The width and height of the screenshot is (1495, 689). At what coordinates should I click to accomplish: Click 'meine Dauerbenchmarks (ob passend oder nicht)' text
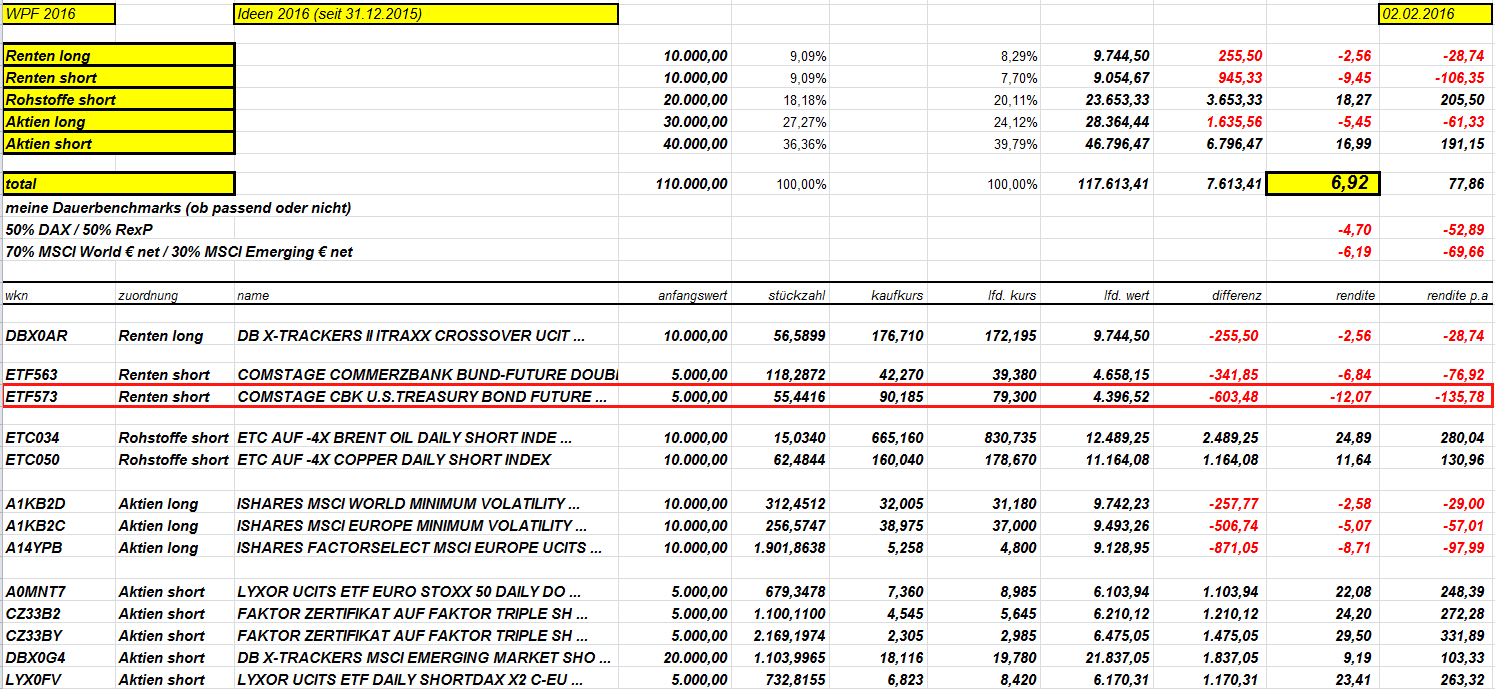178,208
